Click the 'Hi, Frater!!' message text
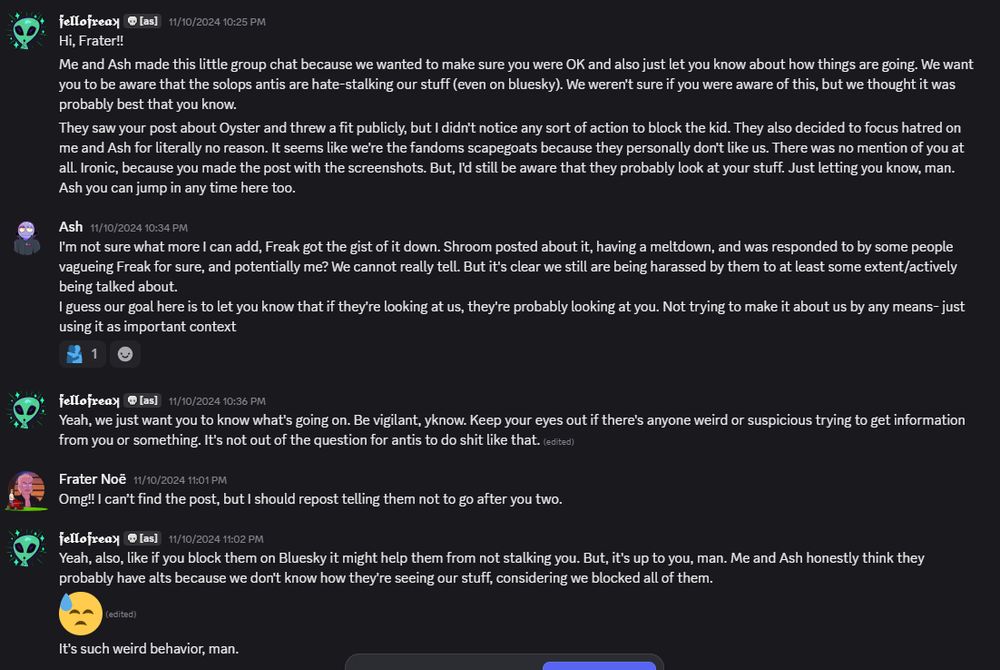Viewport: 1000px width, 670px height. click(91, 41)
